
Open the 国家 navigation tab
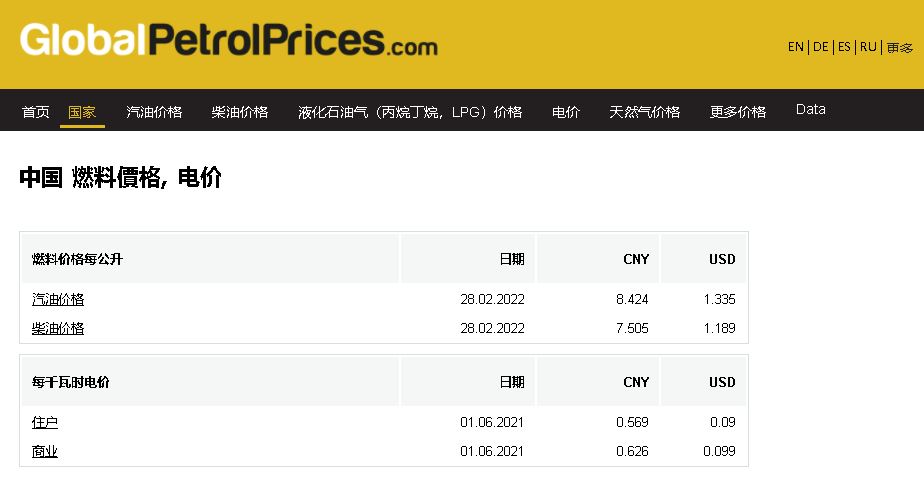click(x=82, y=112)
